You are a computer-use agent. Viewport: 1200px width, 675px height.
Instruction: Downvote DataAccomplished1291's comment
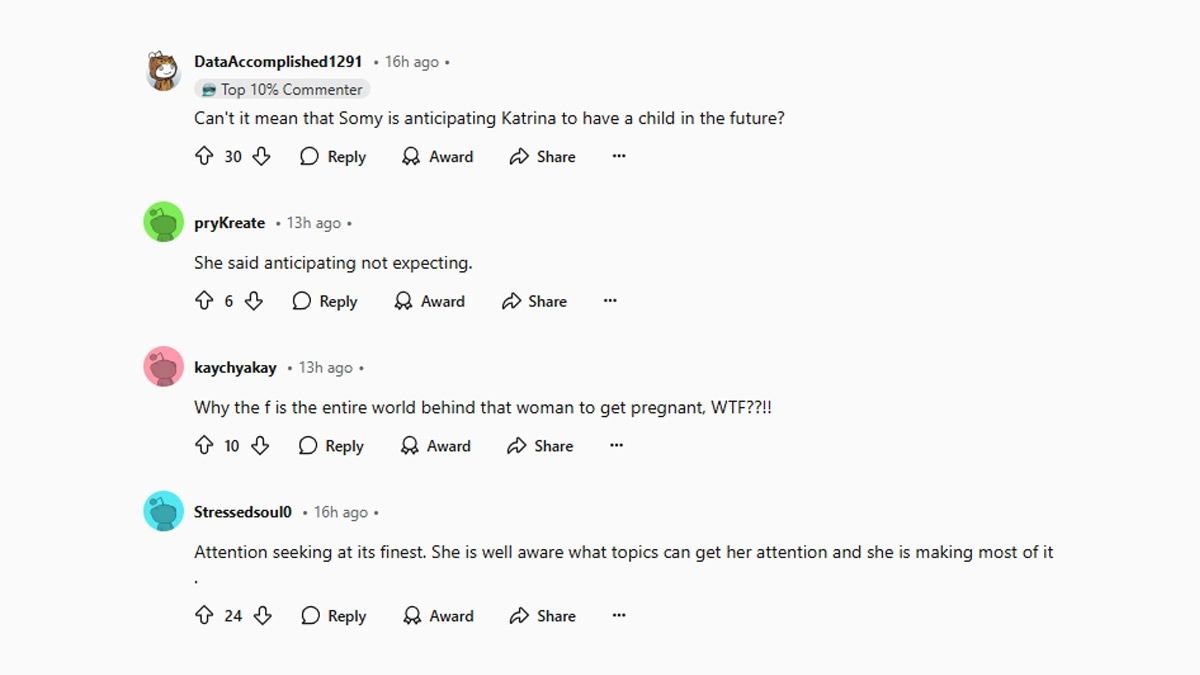point(261,156)
